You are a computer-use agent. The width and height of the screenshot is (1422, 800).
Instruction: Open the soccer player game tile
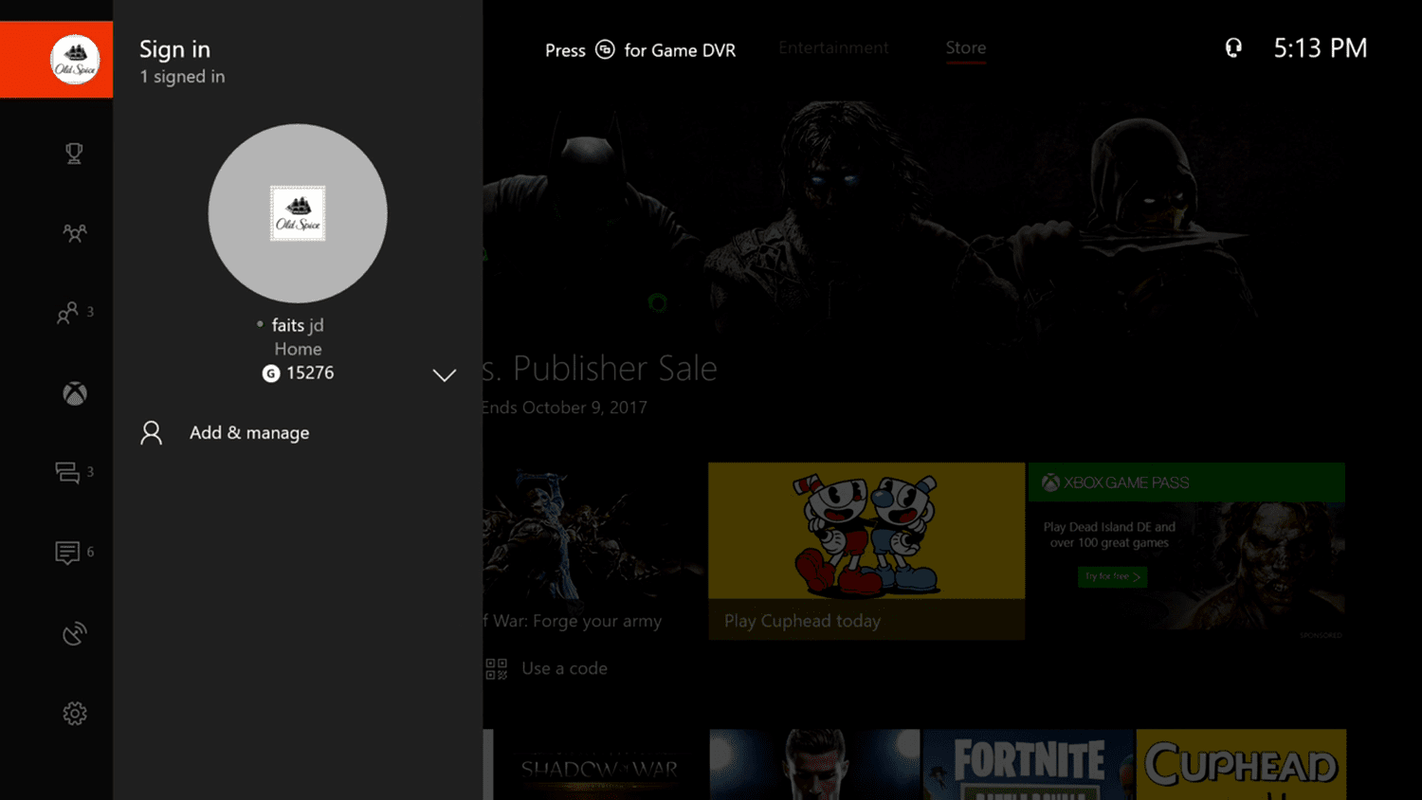tap(814, 764)
